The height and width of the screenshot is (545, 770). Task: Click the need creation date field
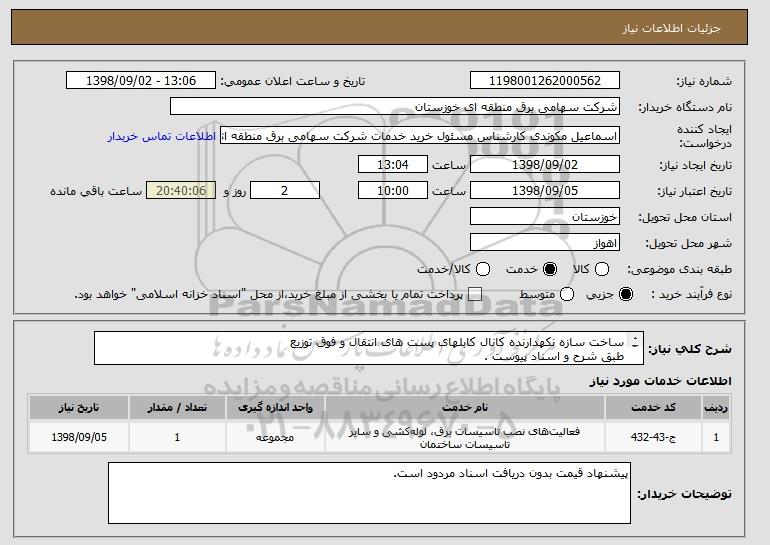(x=544, y=164)
